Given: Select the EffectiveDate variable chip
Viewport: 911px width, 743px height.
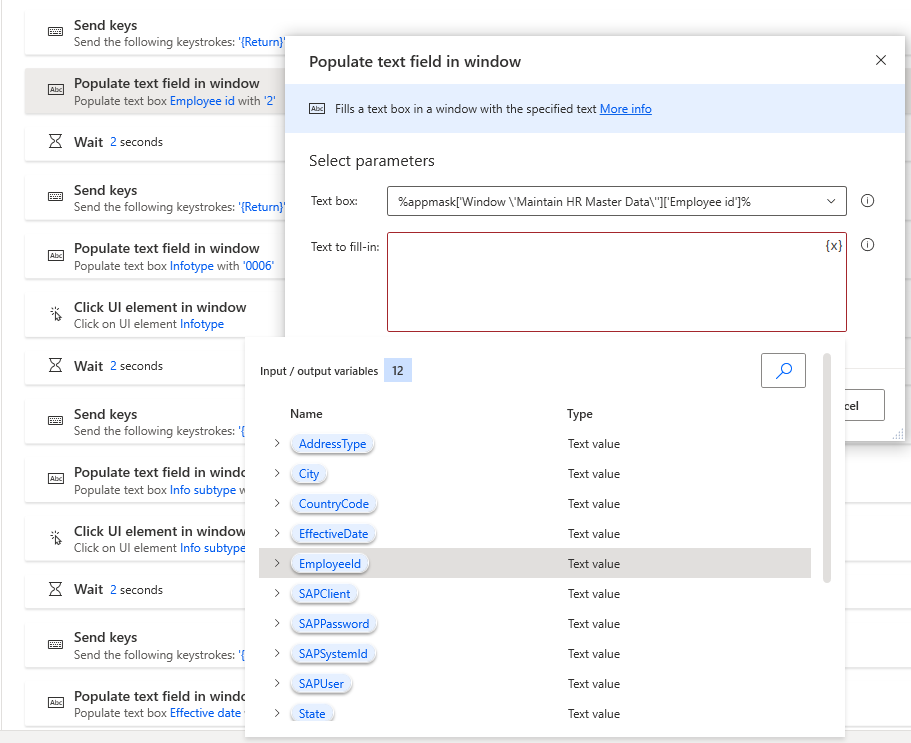Looking at the screenshot, I should coord(333,534).
